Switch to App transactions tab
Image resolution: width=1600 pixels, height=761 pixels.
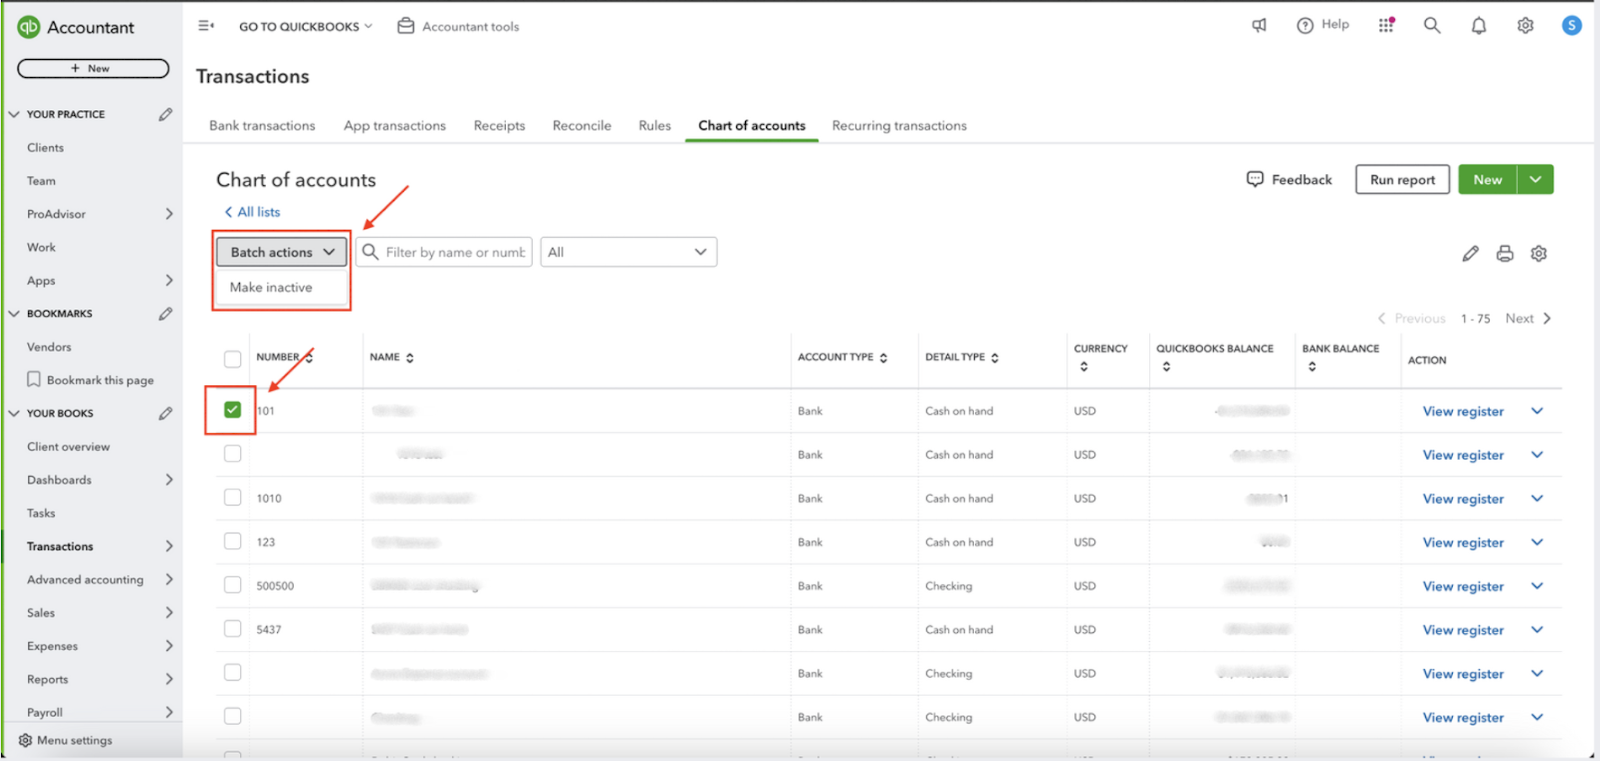[x=395, y=126]
